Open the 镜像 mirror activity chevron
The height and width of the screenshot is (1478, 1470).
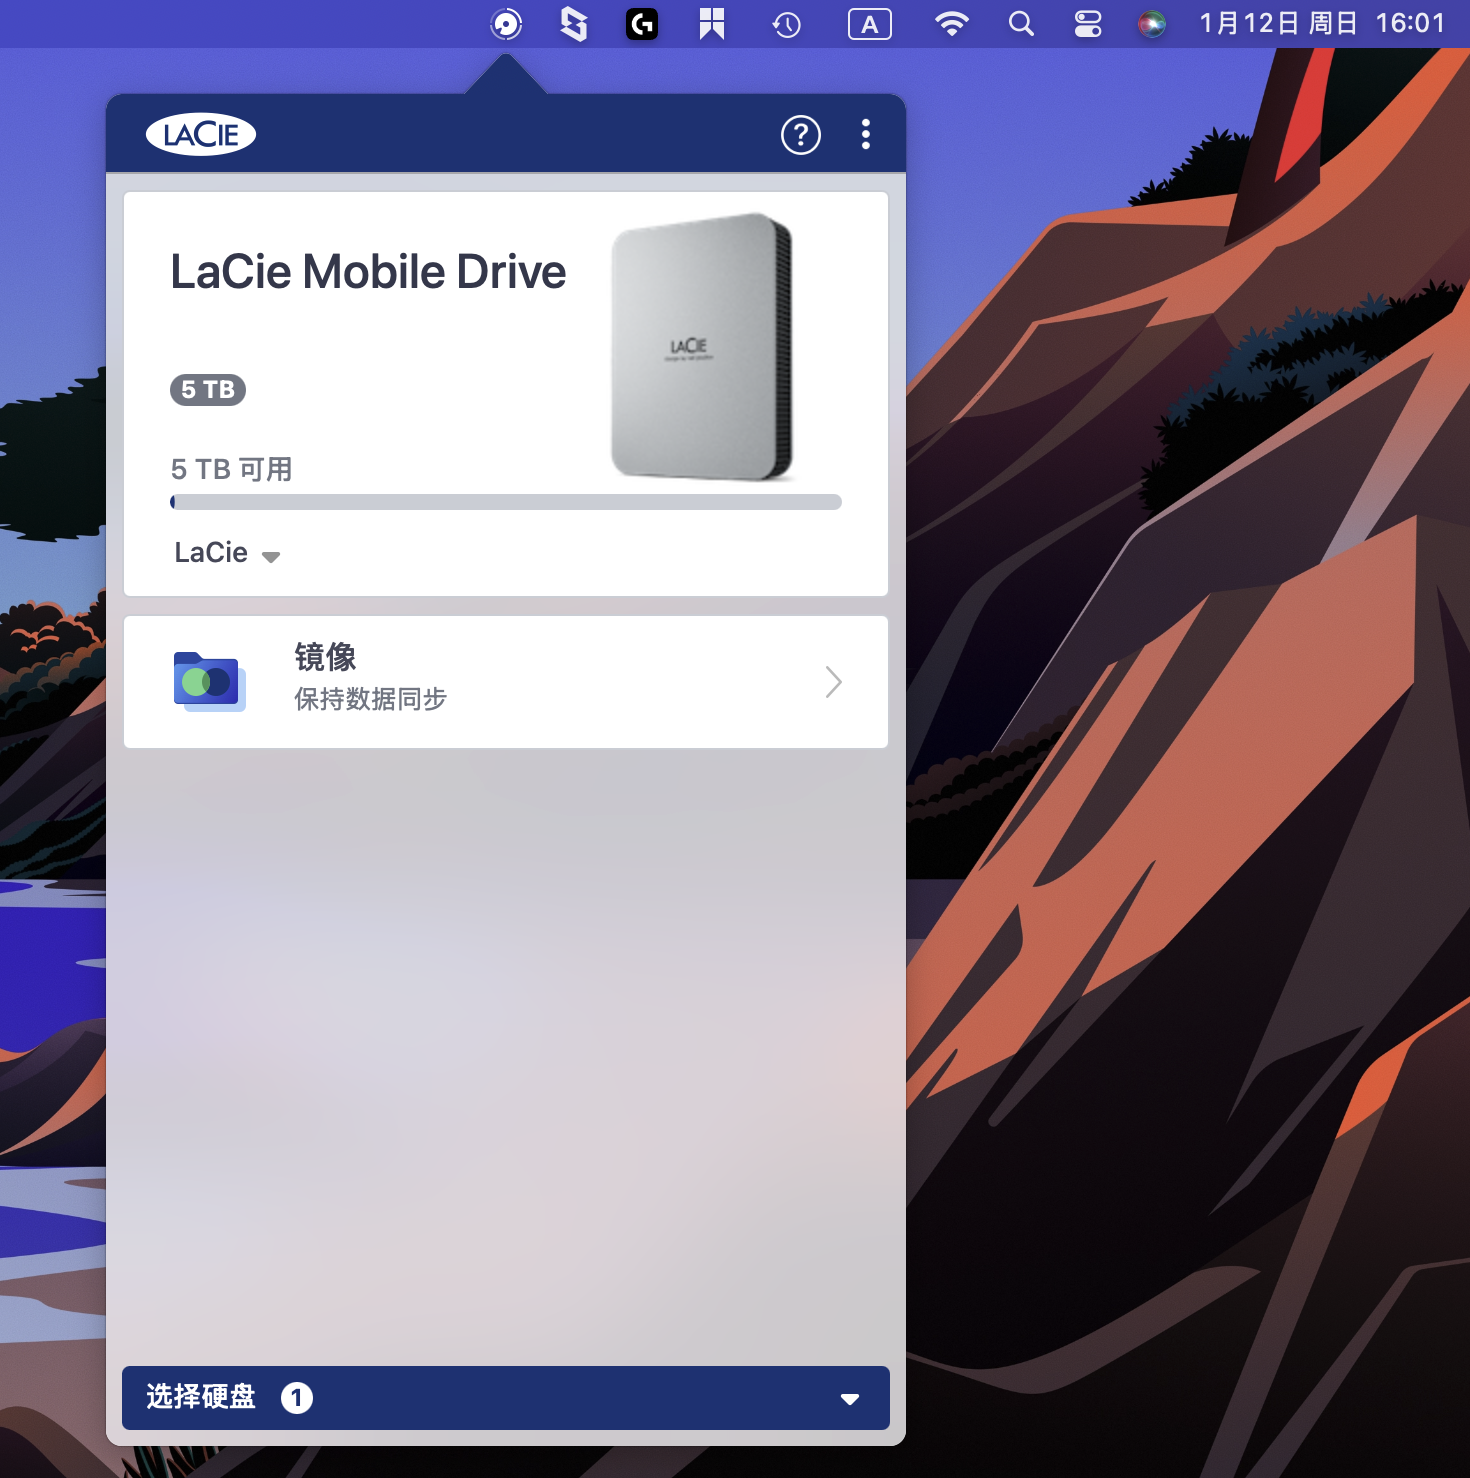[834, 682]
